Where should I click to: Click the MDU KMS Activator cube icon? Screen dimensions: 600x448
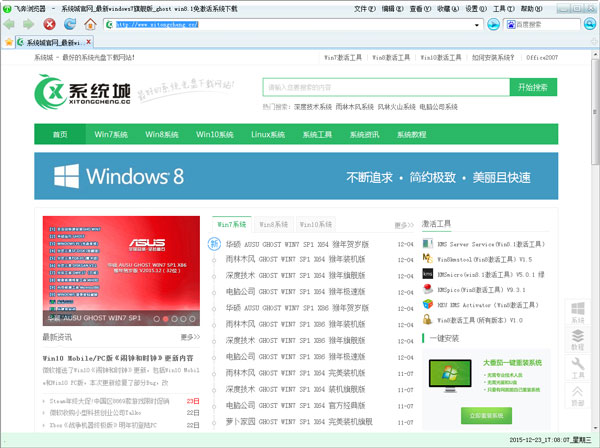click(x=427, y=305)
